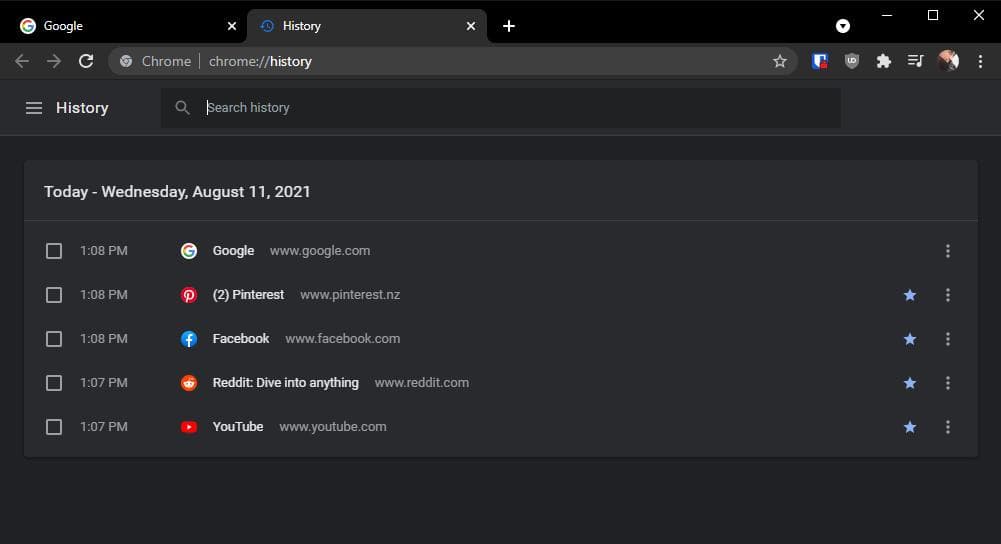Go forward using the forward arrow
Screen dimensions: 1001x544
point(54,61)
